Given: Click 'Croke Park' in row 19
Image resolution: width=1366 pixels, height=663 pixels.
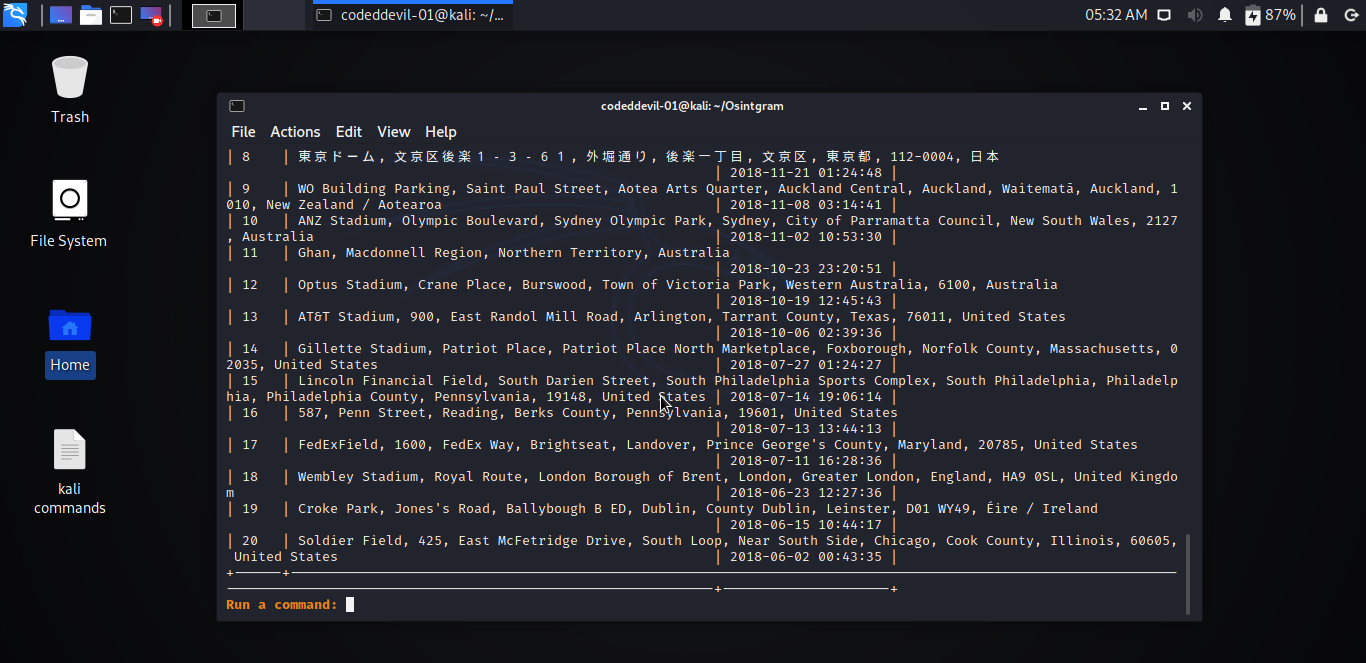Looking at the screenshot, I should [337, 508].
